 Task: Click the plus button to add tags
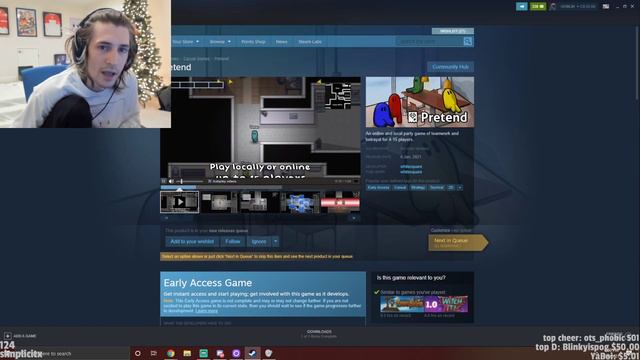pos(460,188)
